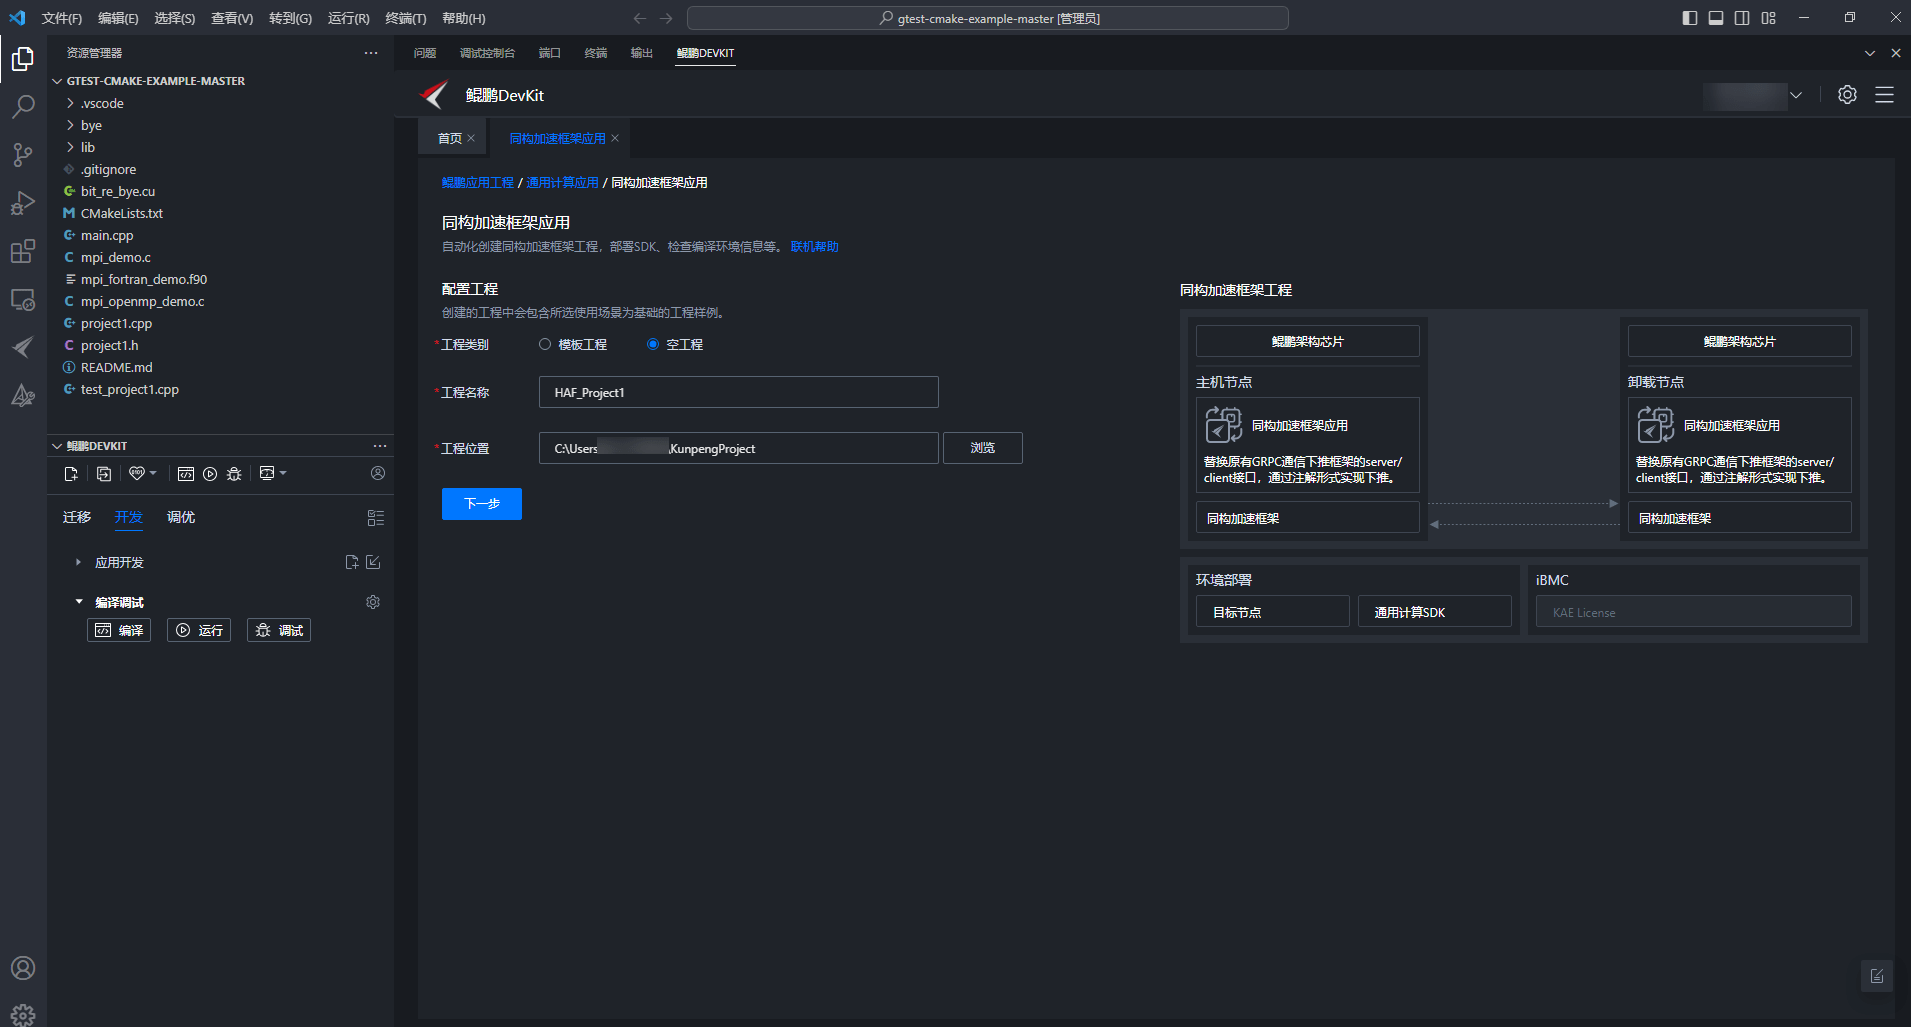Image resolution: width=1911 pixels, height=1027 pixels.
Task: Click the 工程位置 path input field
Action: click(x=739, y=448)
